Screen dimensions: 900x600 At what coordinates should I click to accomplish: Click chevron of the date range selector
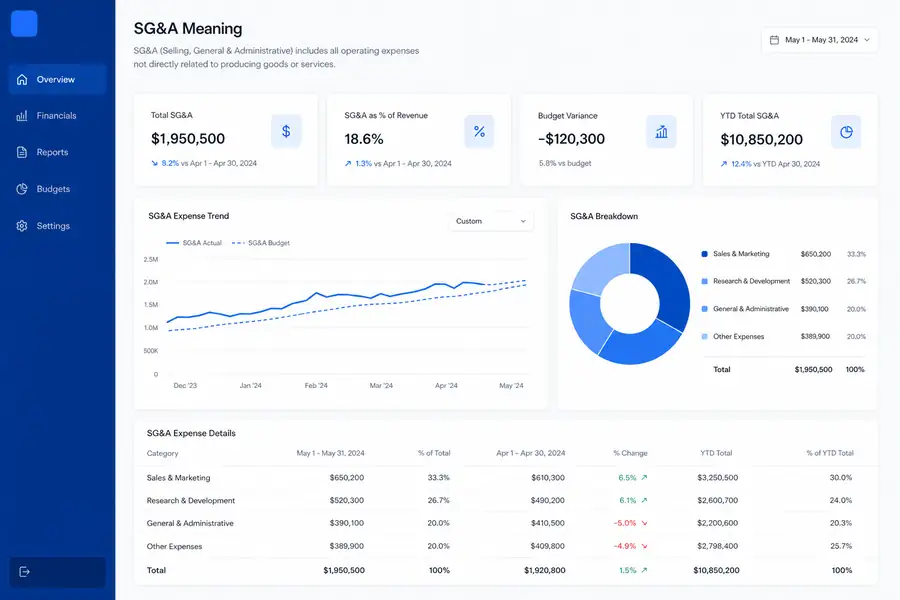[x=867, y=40]
